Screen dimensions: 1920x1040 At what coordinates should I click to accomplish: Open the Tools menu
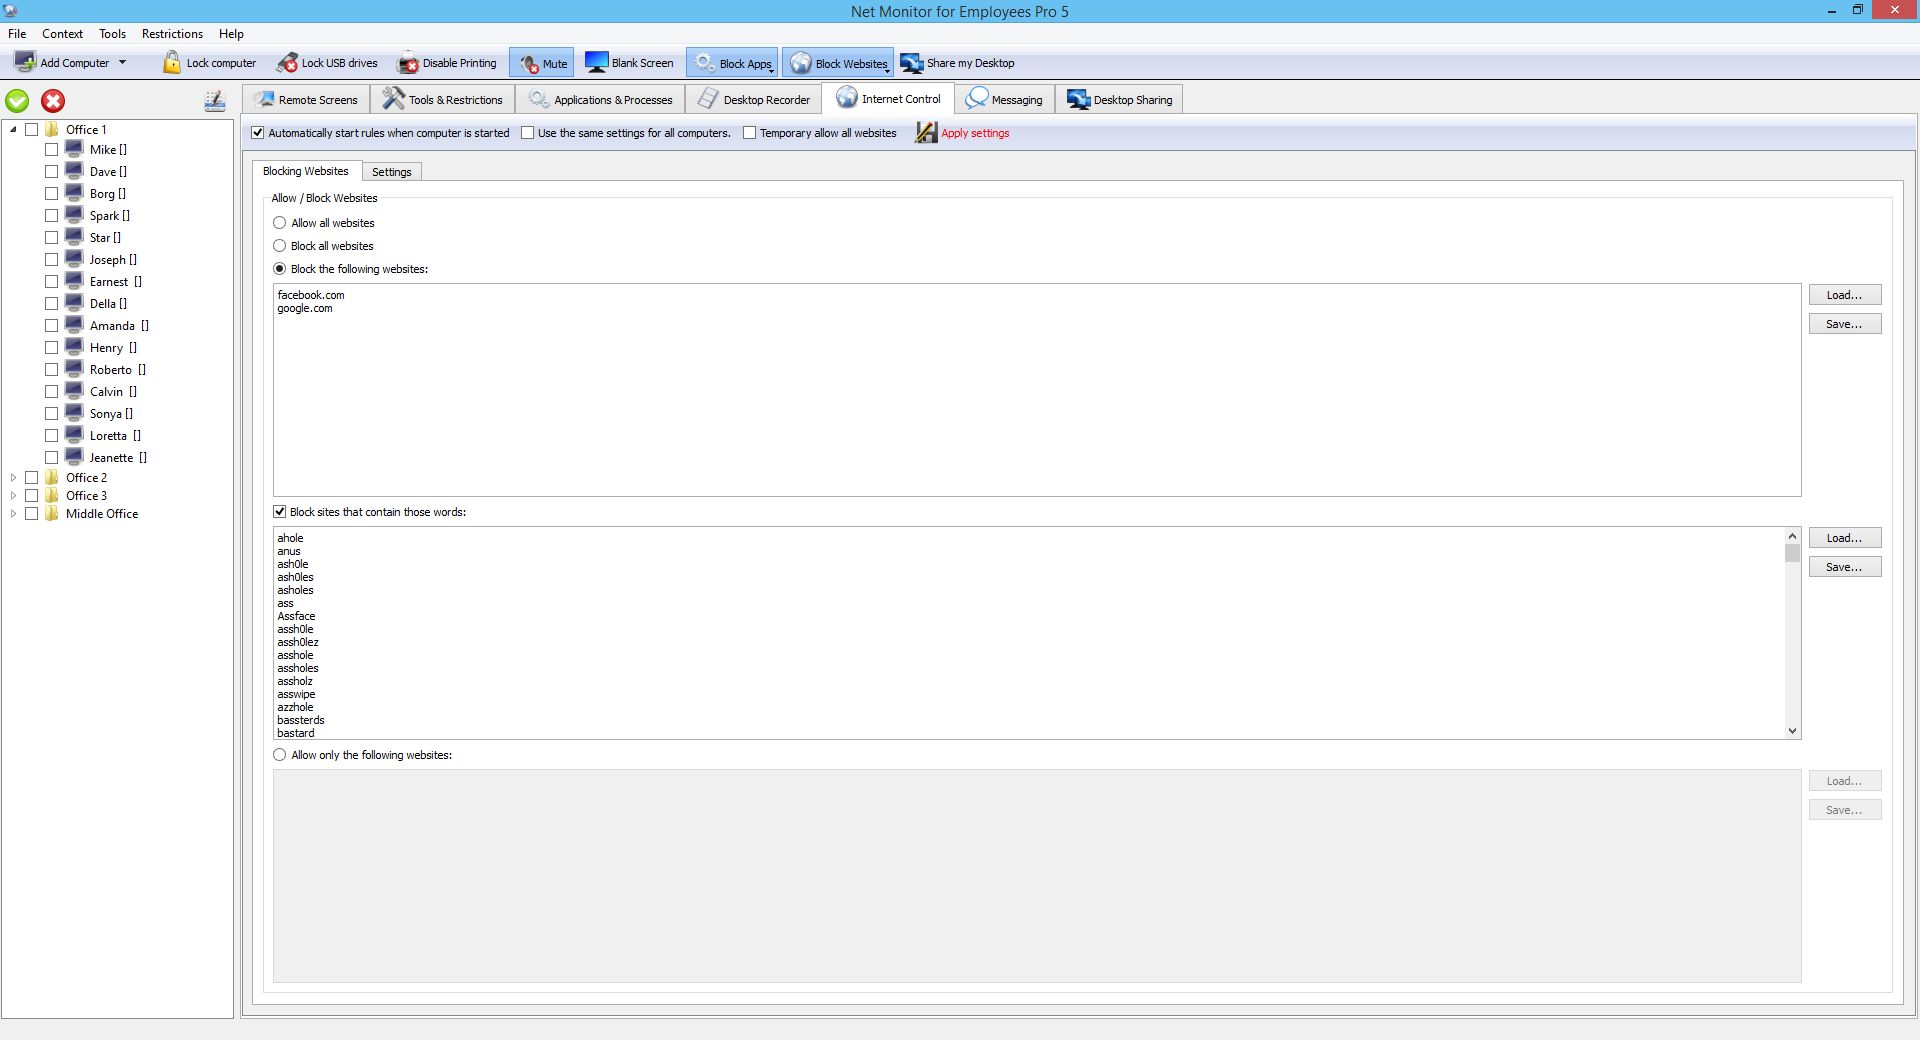coord(112,33)
